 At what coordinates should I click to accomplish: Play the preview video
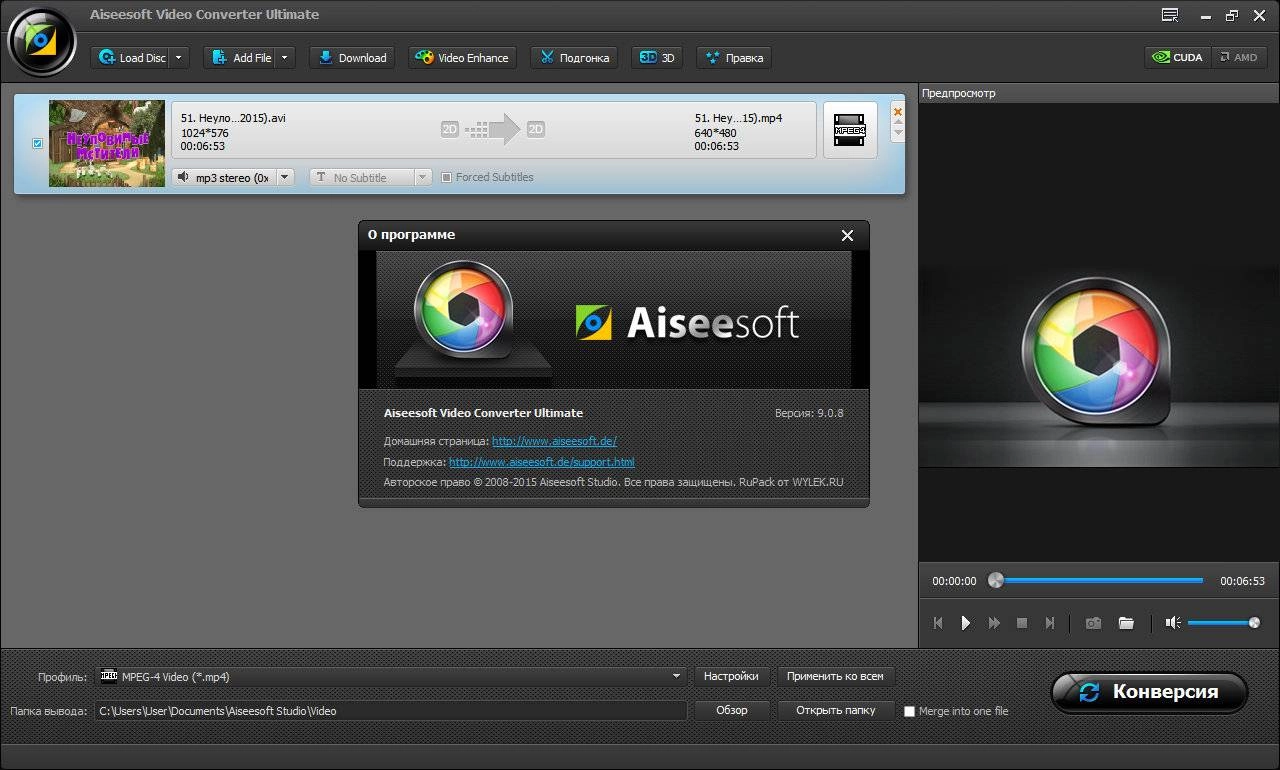(966, 623)
